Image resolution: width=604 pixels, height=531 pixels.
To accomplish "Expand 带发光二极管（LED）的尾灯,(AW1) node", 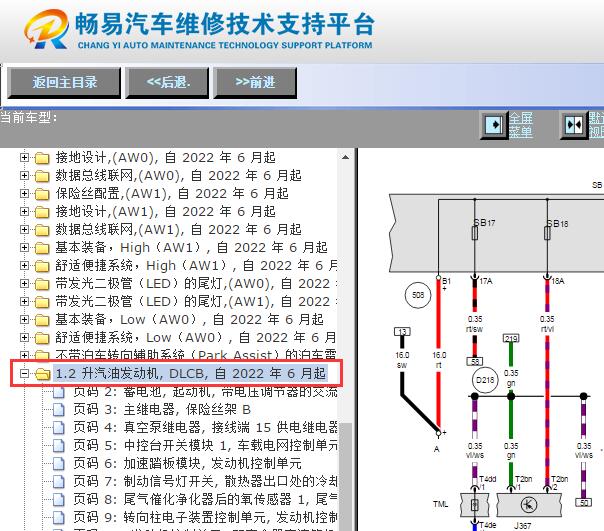I will (24, 301).
